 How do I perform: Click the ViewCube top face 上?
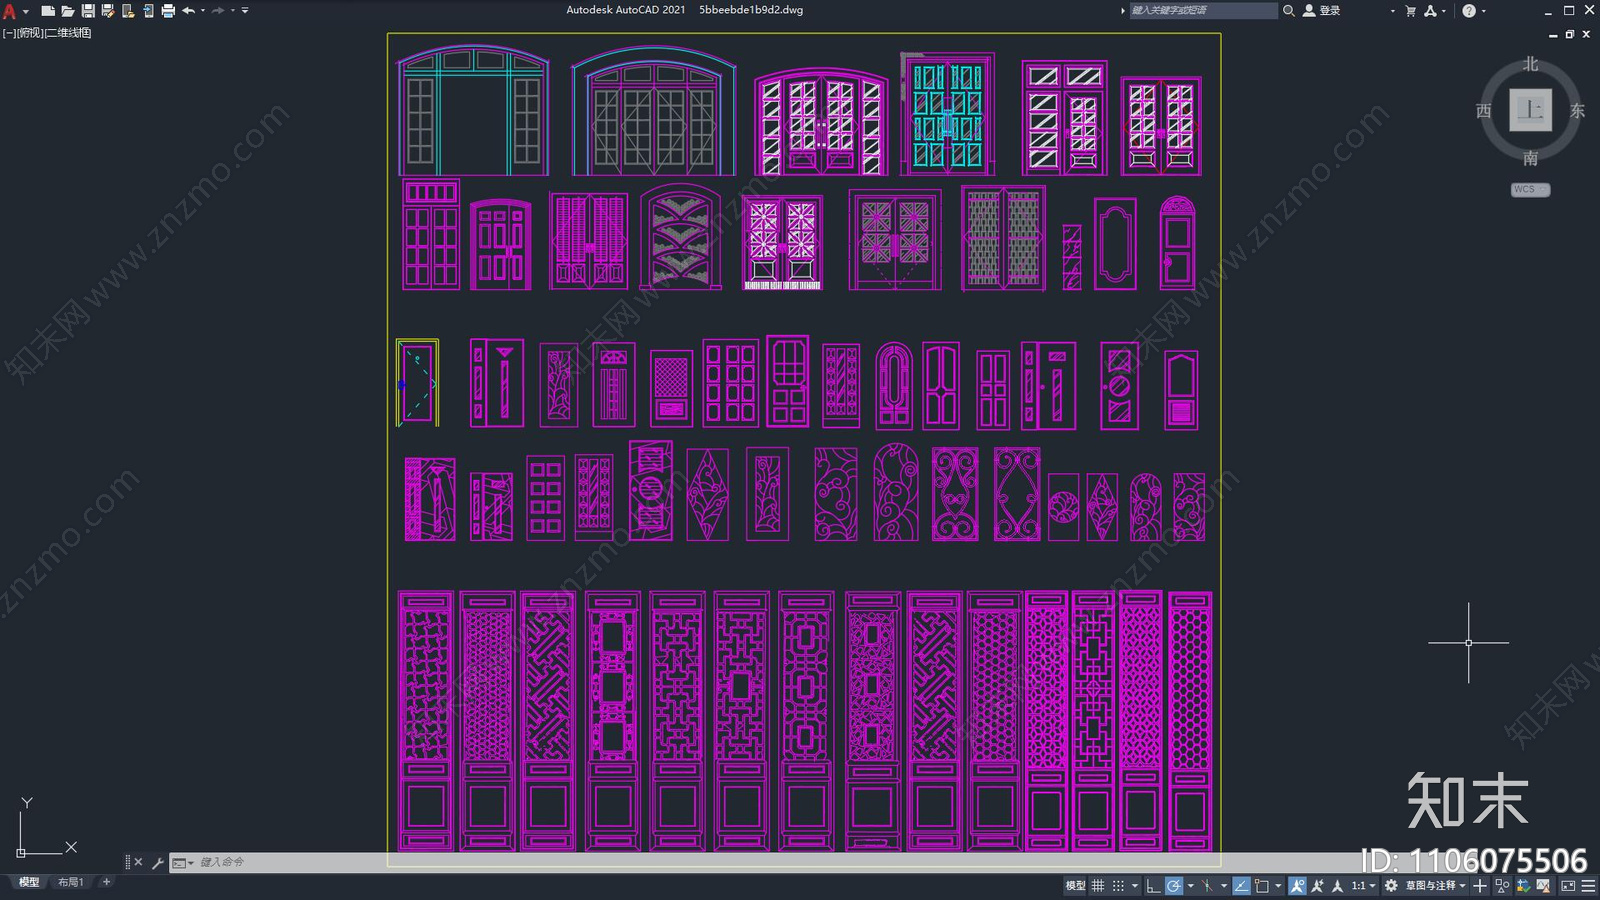pos(1530,110)
